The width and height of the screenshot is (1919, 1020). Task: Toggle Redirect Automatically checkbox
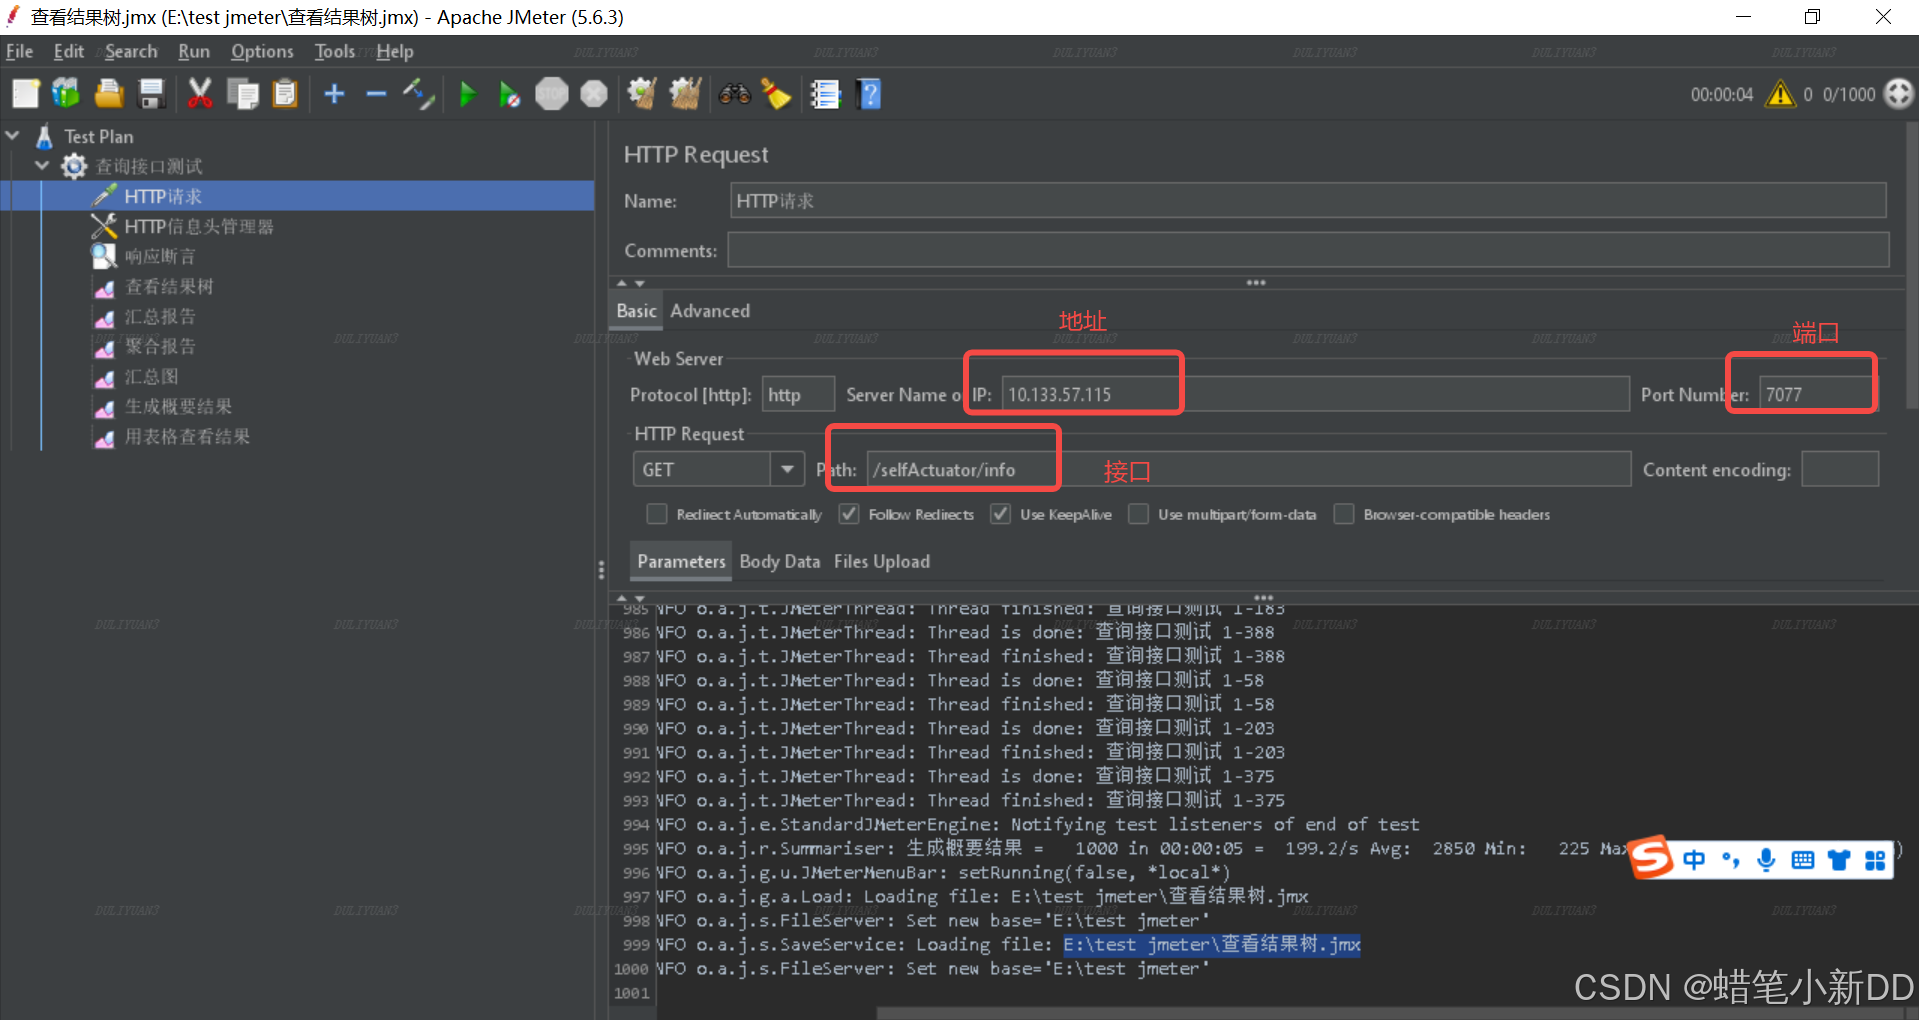pyautogui.click(x=656, y=514)
